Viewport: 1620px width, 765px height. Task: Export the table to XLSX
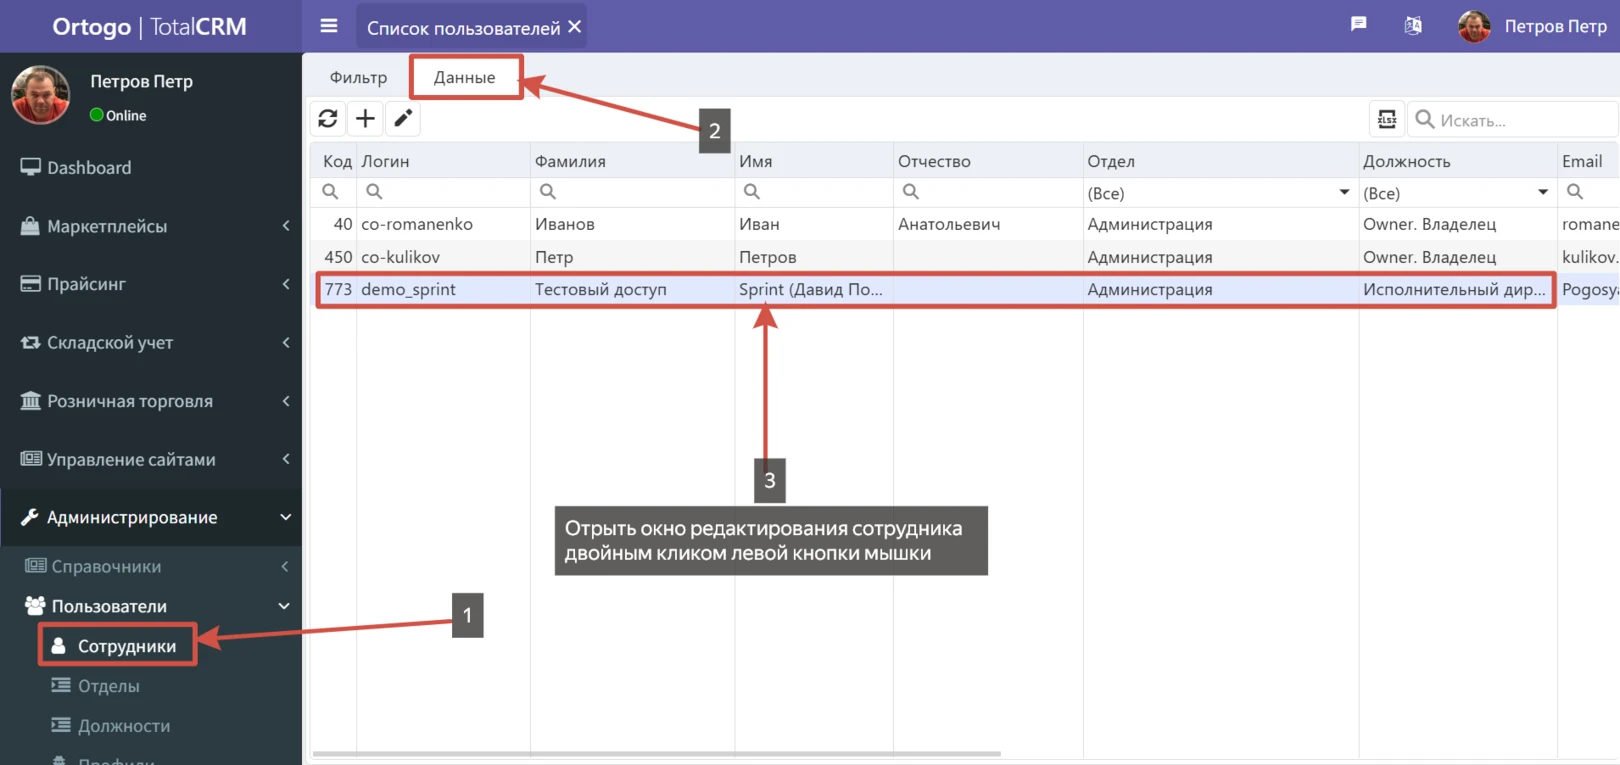point(1387,120)
